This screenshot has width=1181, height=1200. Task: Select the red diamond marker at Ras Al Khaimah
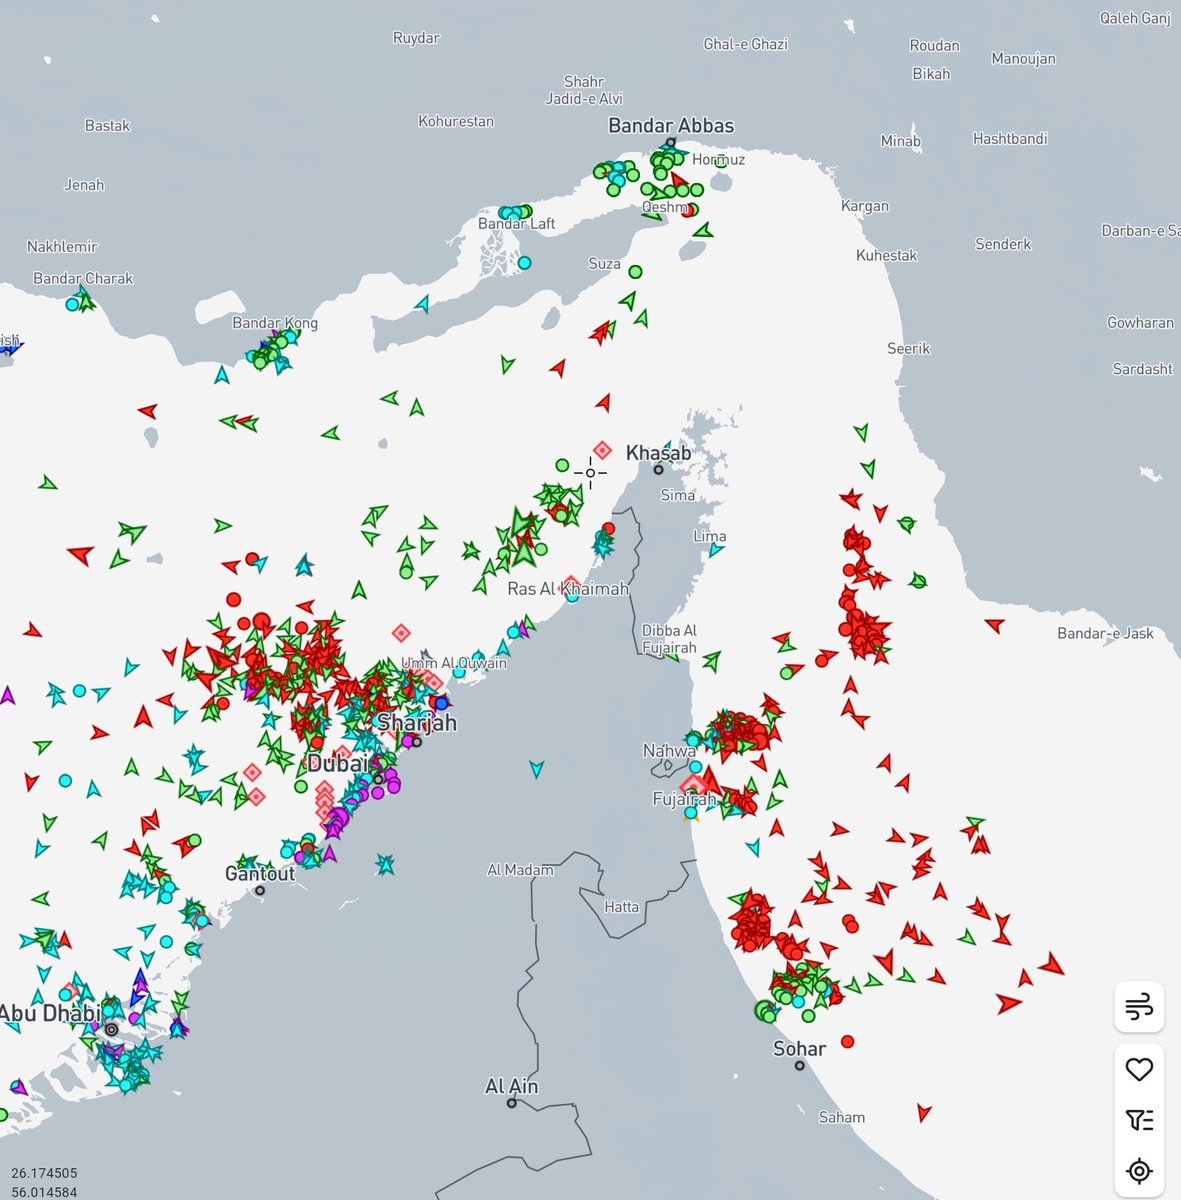571,584
